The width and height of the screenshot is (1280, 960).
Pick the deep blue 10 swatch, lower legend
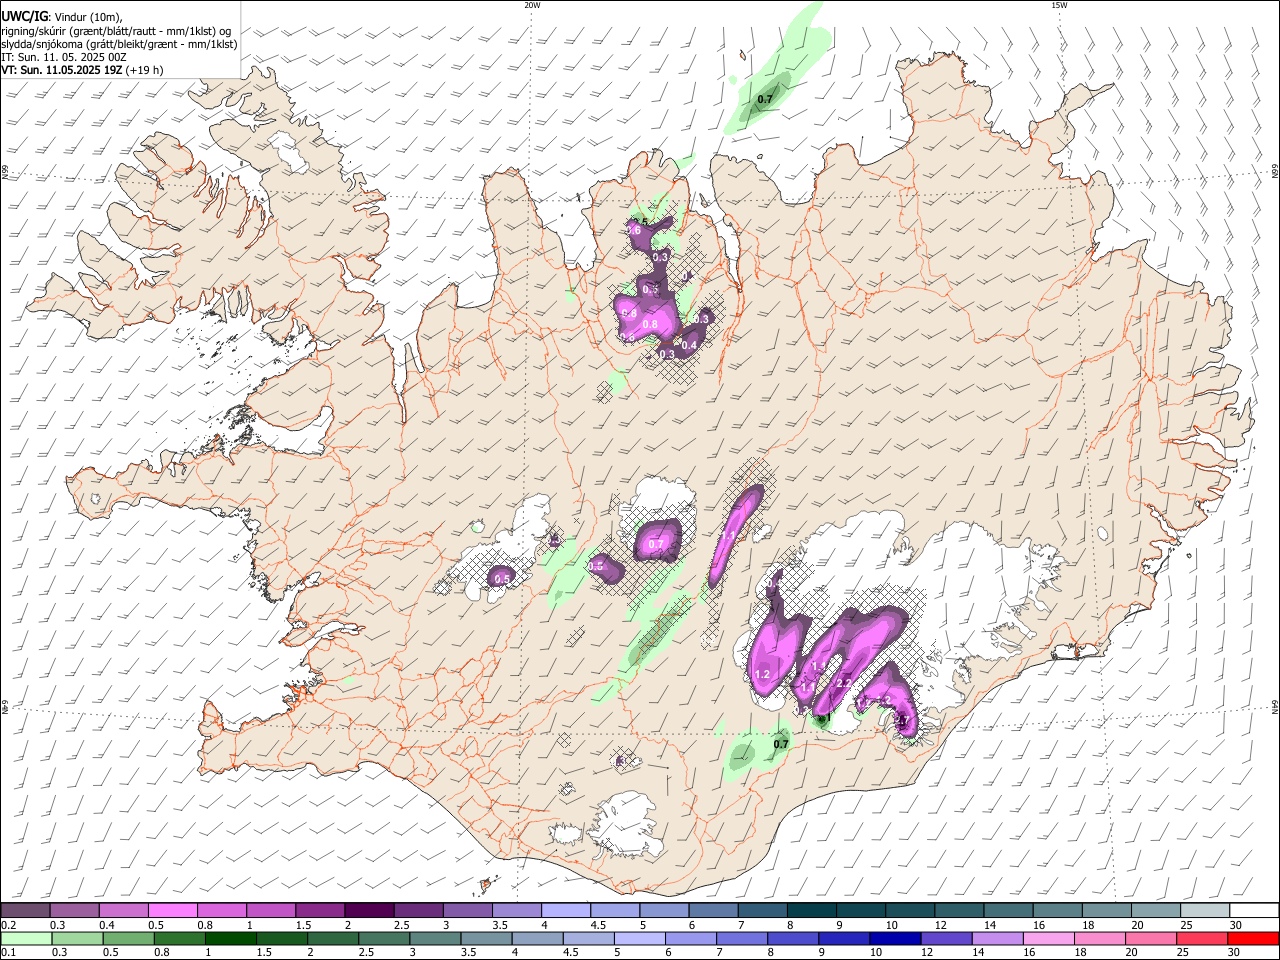click(895, 939)
